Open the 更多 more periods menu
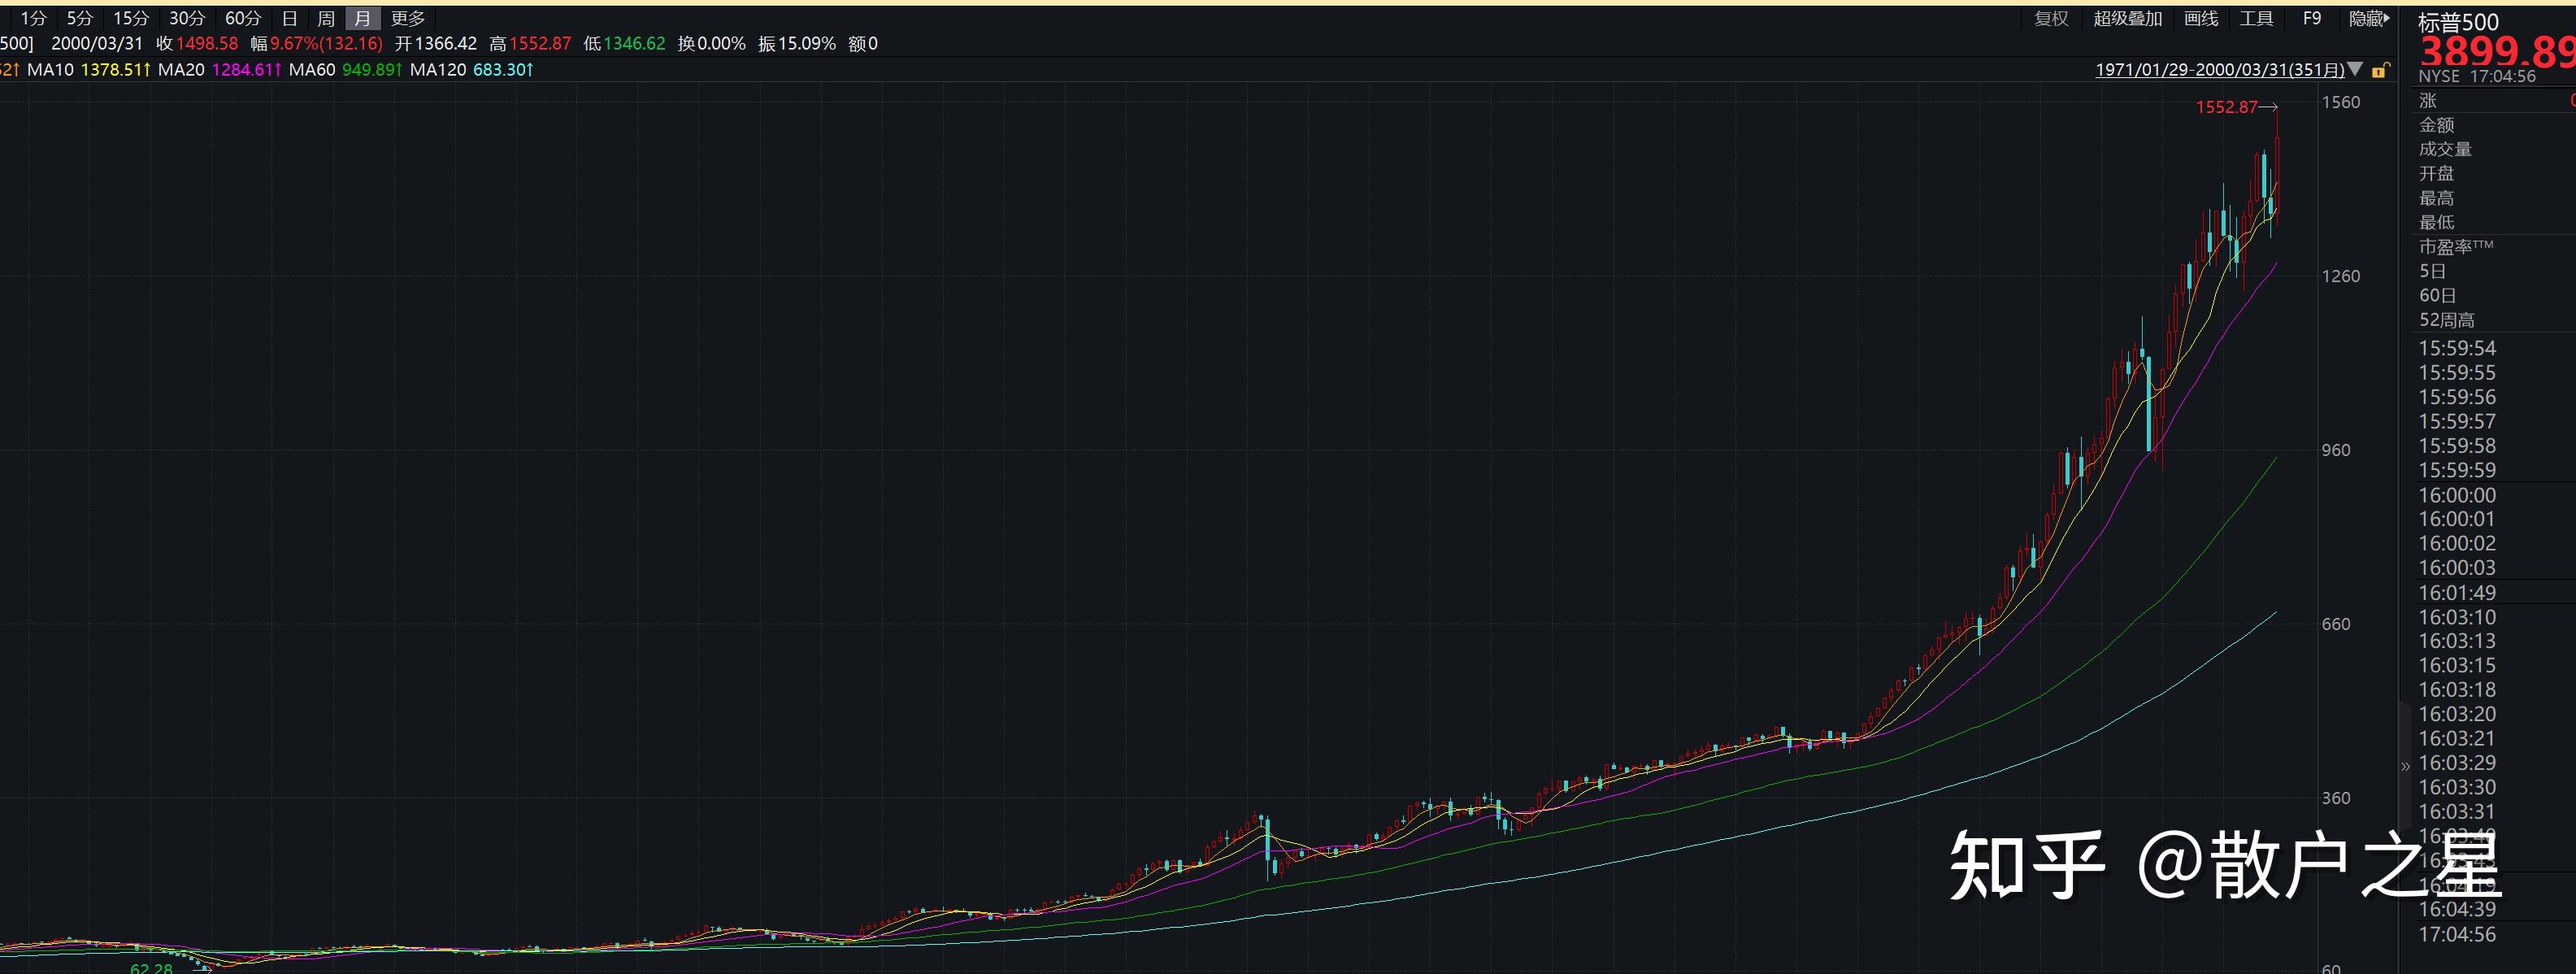Screen dimensions: 2576x974 click(x=408, y=18)
